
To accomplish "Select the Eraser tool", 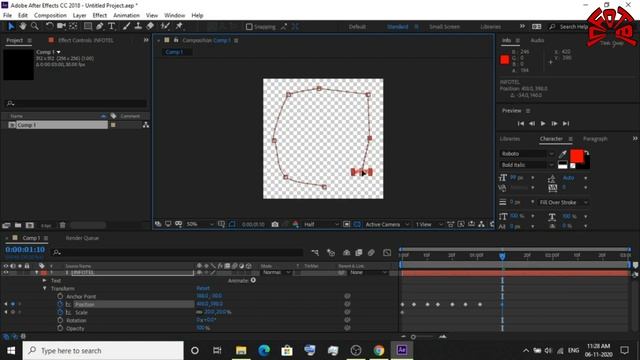I will point(150,26).
